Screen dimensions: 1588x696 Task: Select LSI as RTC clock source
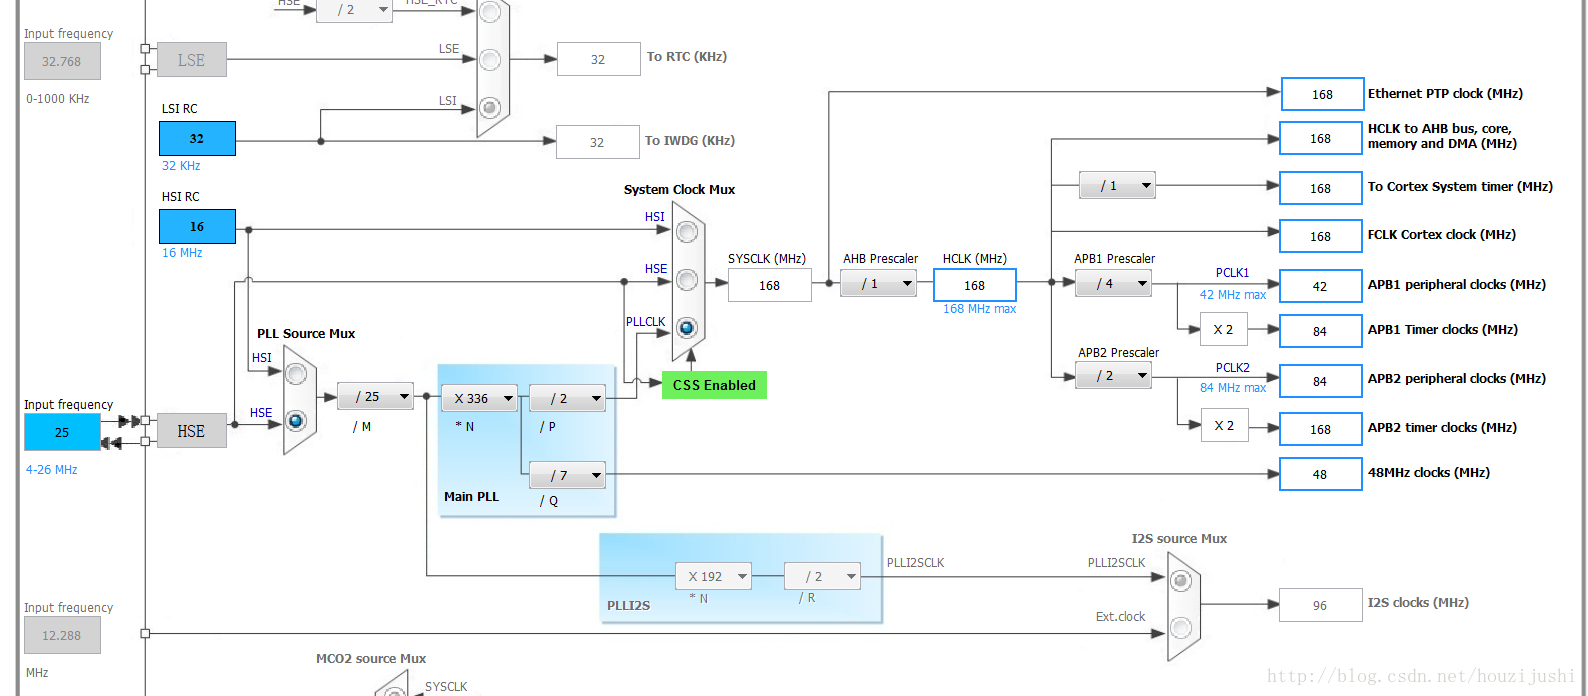point(490,106)
